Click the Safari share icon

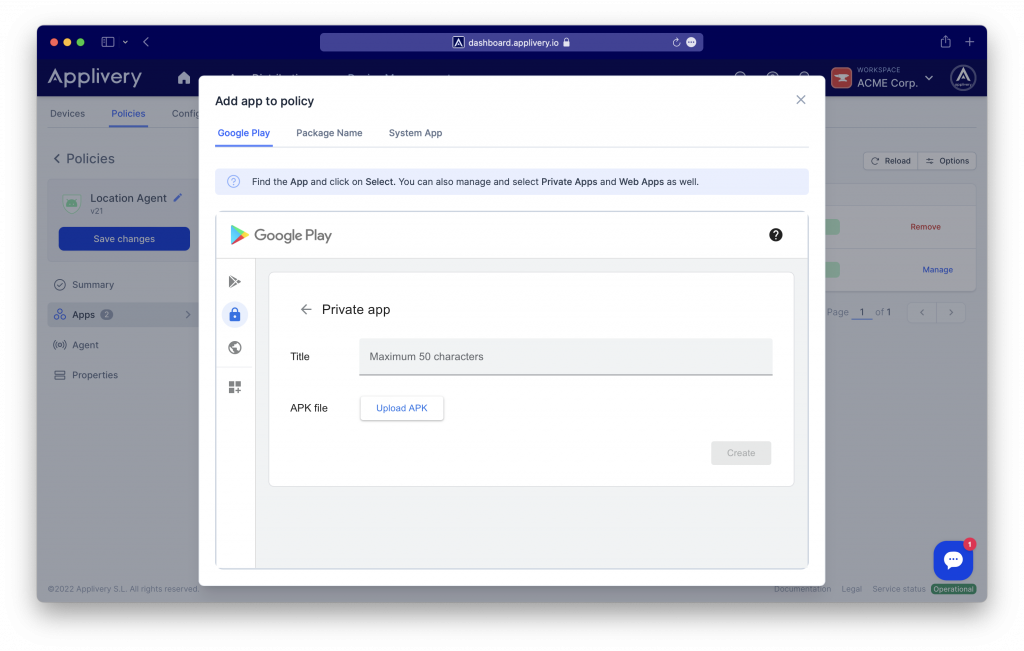point(945,42)
